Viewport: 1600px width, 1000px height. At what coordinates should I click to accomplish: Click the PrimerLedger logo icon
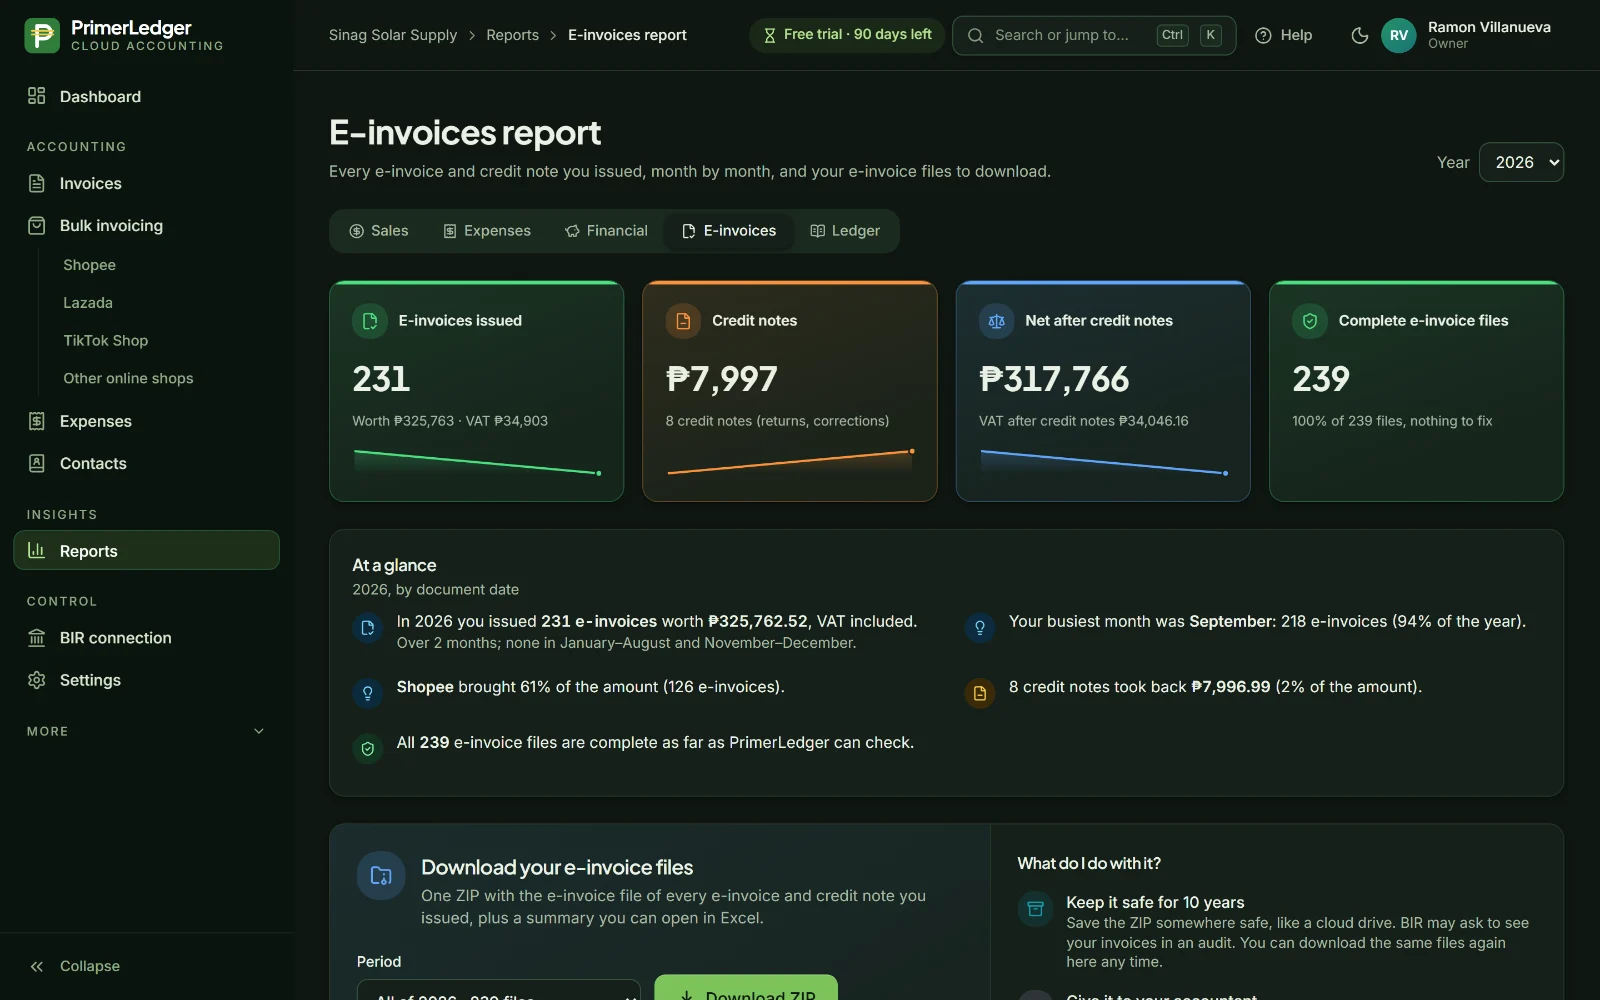click(42, 35)
